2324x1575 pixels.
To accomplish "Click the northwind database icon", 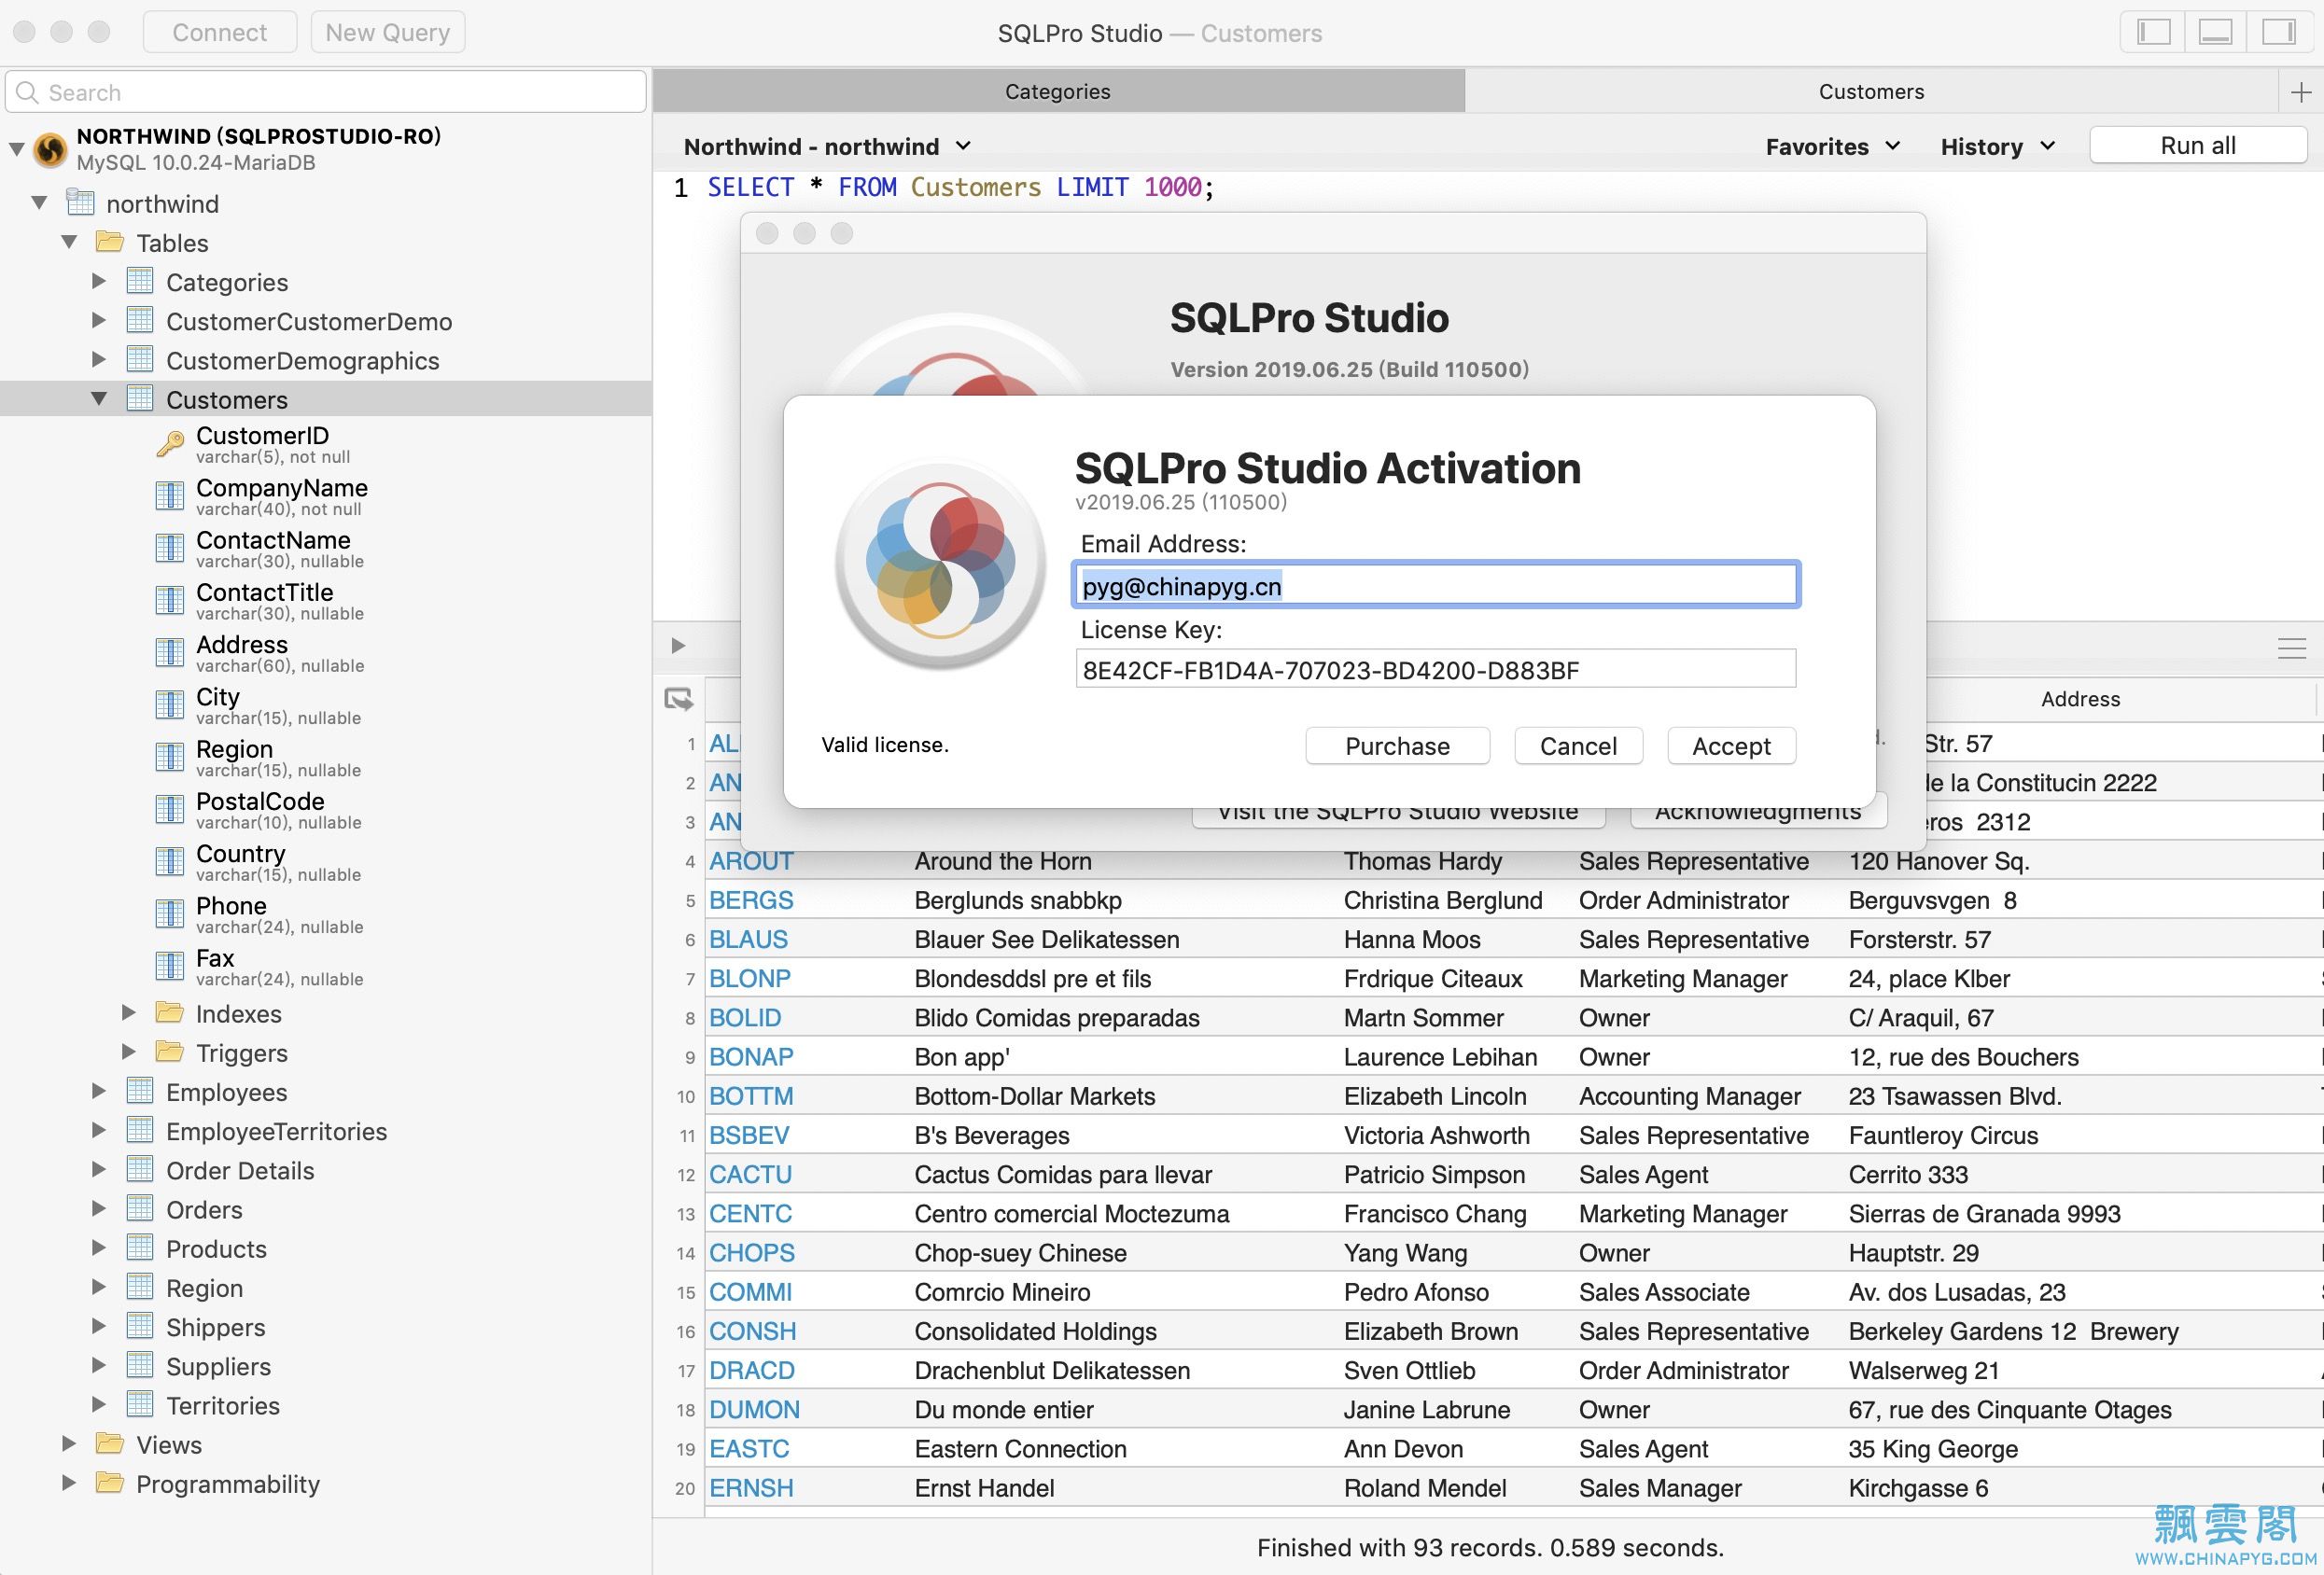I will [80, 203].
